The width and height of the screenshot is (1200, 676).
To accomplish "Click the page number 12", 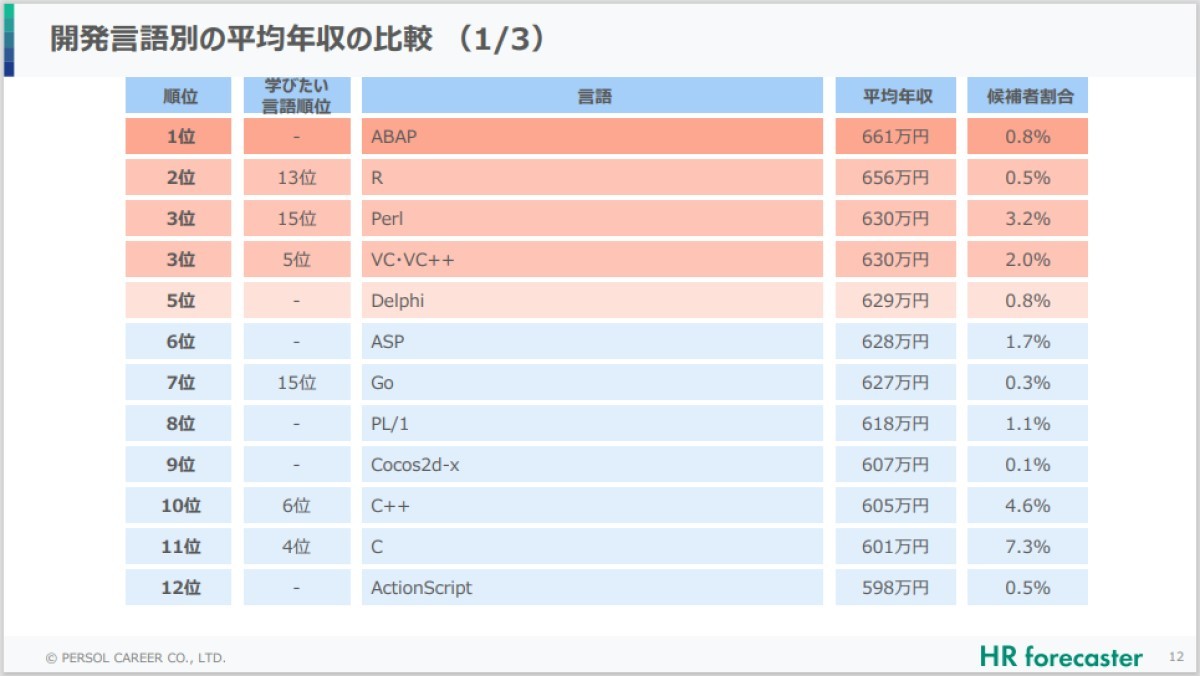I will tap(1176, 657).
